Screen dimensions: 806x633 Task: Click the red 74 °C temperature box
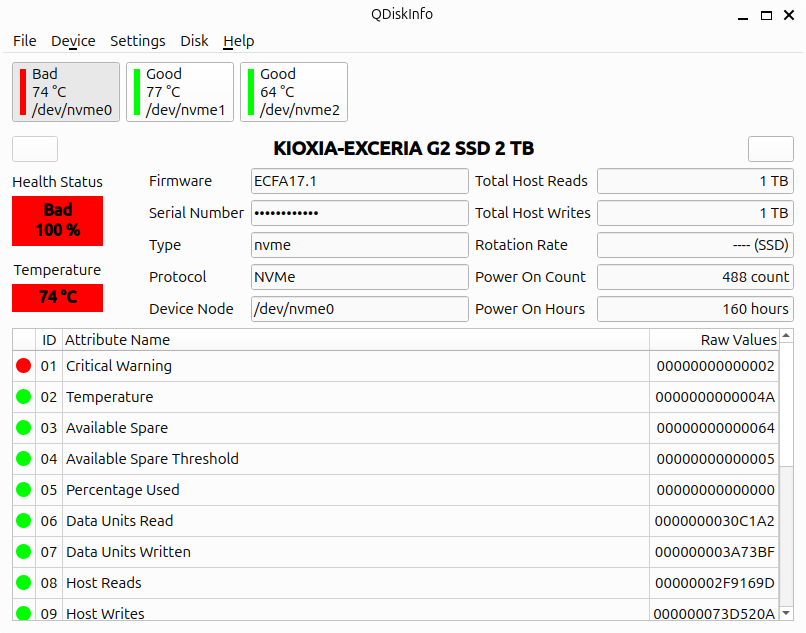click(x=58, y=298)
